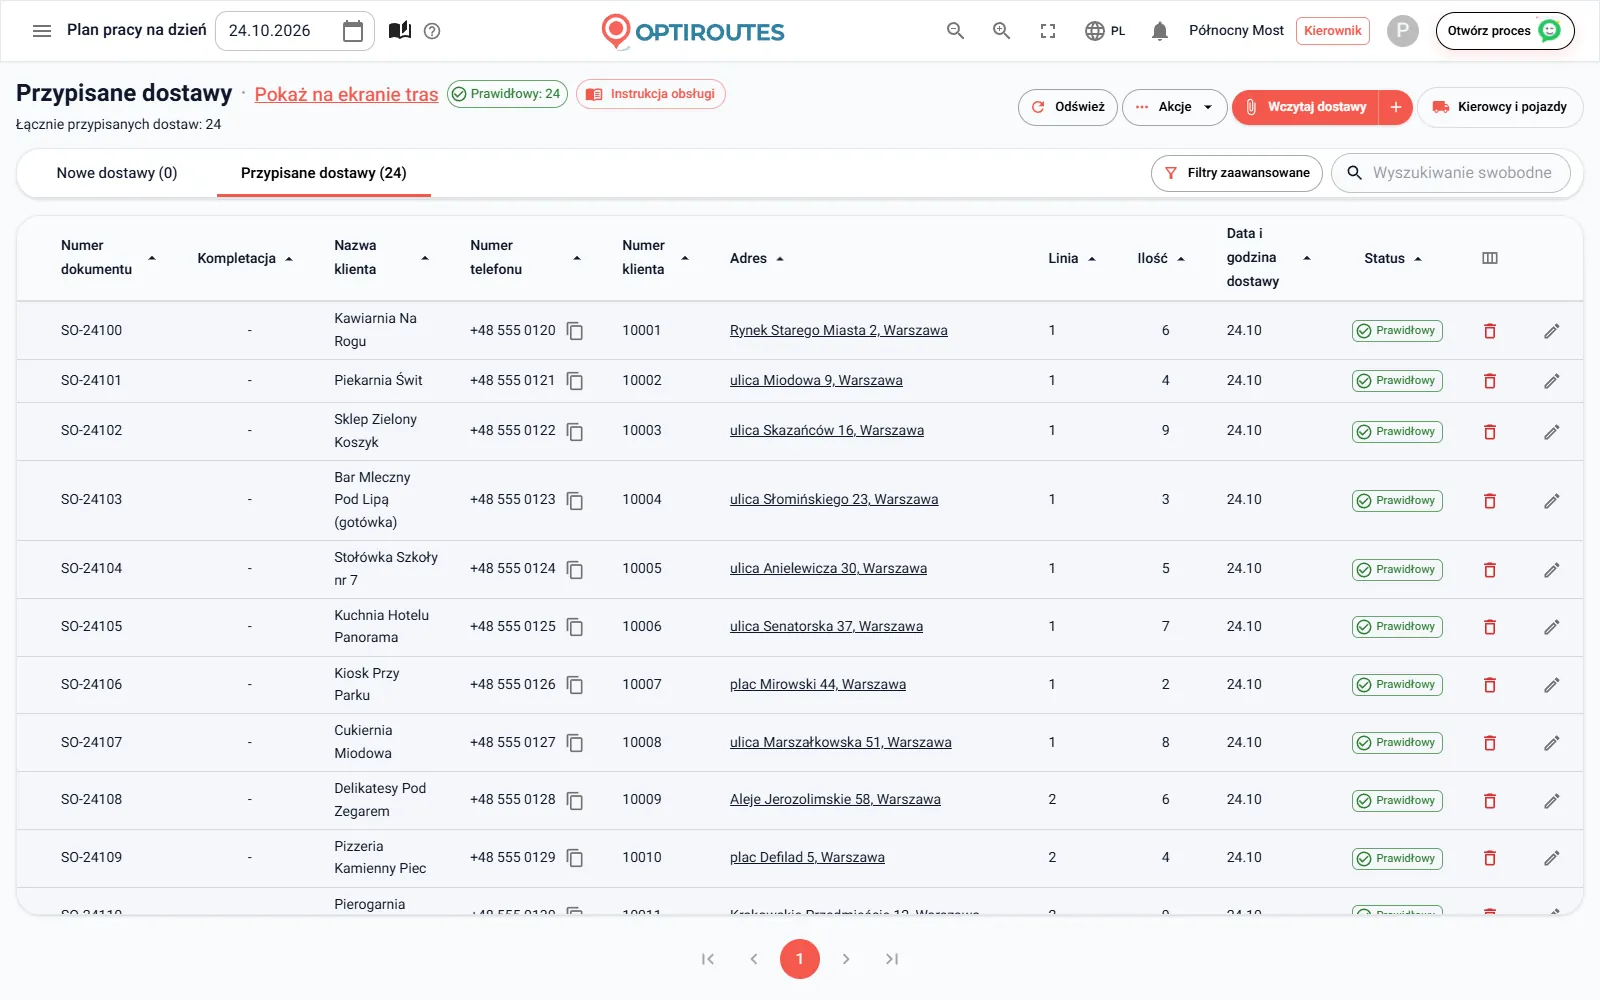1600x1000 pixels.
Task: Open address plac Defilad 5, Warszawa
Action: (807, 858)
